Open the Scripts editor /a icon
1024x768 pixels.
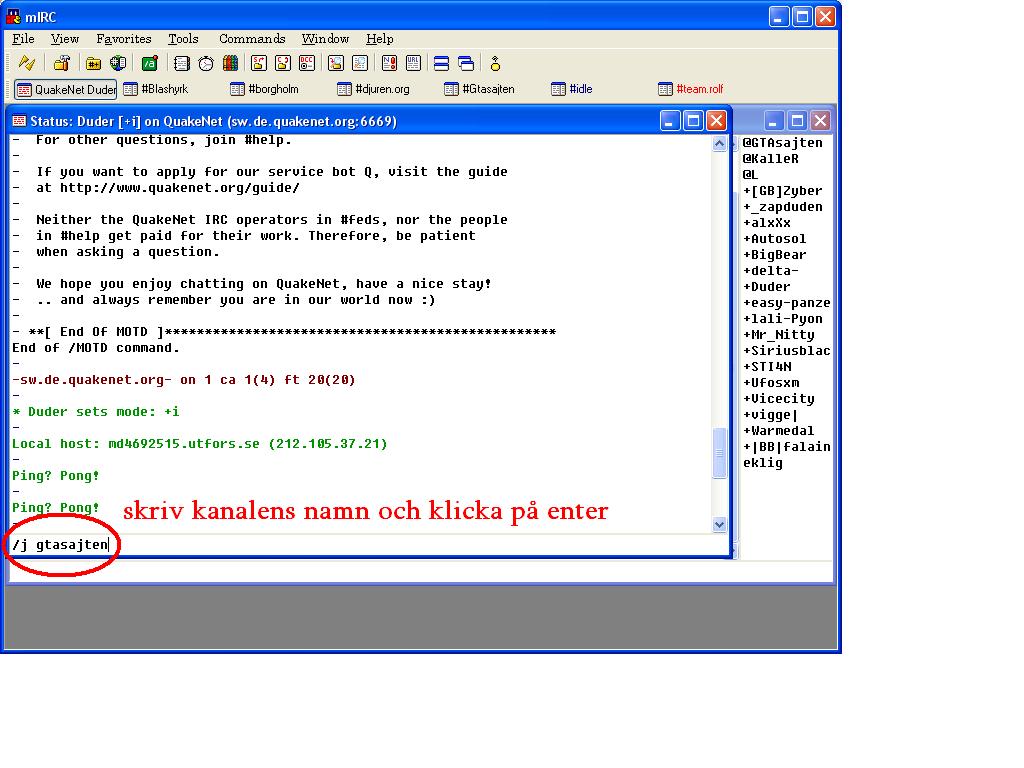tap(150, 63)
